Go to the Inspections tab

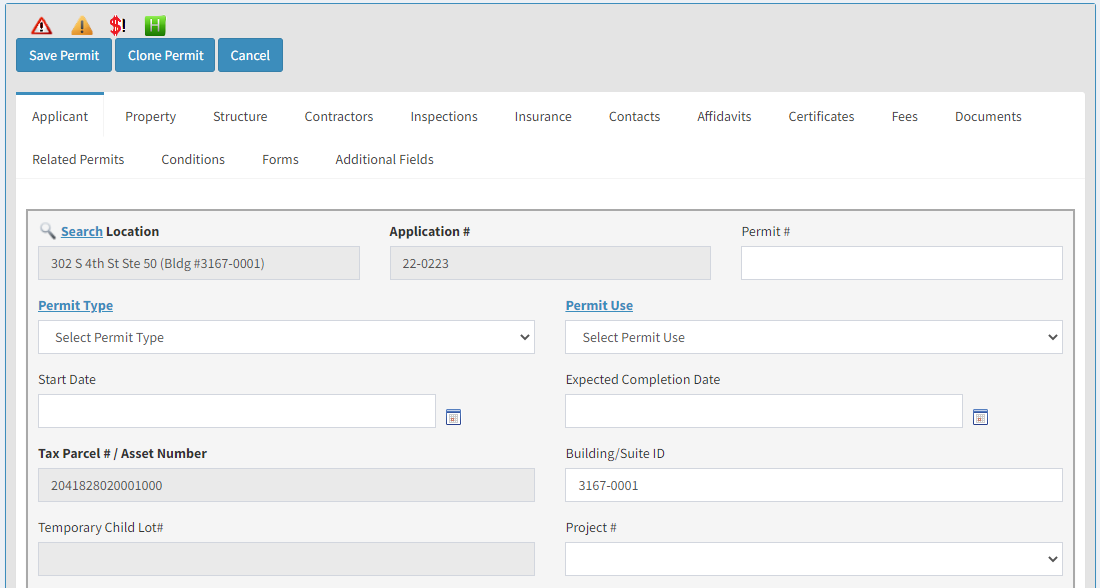(444, 116)
